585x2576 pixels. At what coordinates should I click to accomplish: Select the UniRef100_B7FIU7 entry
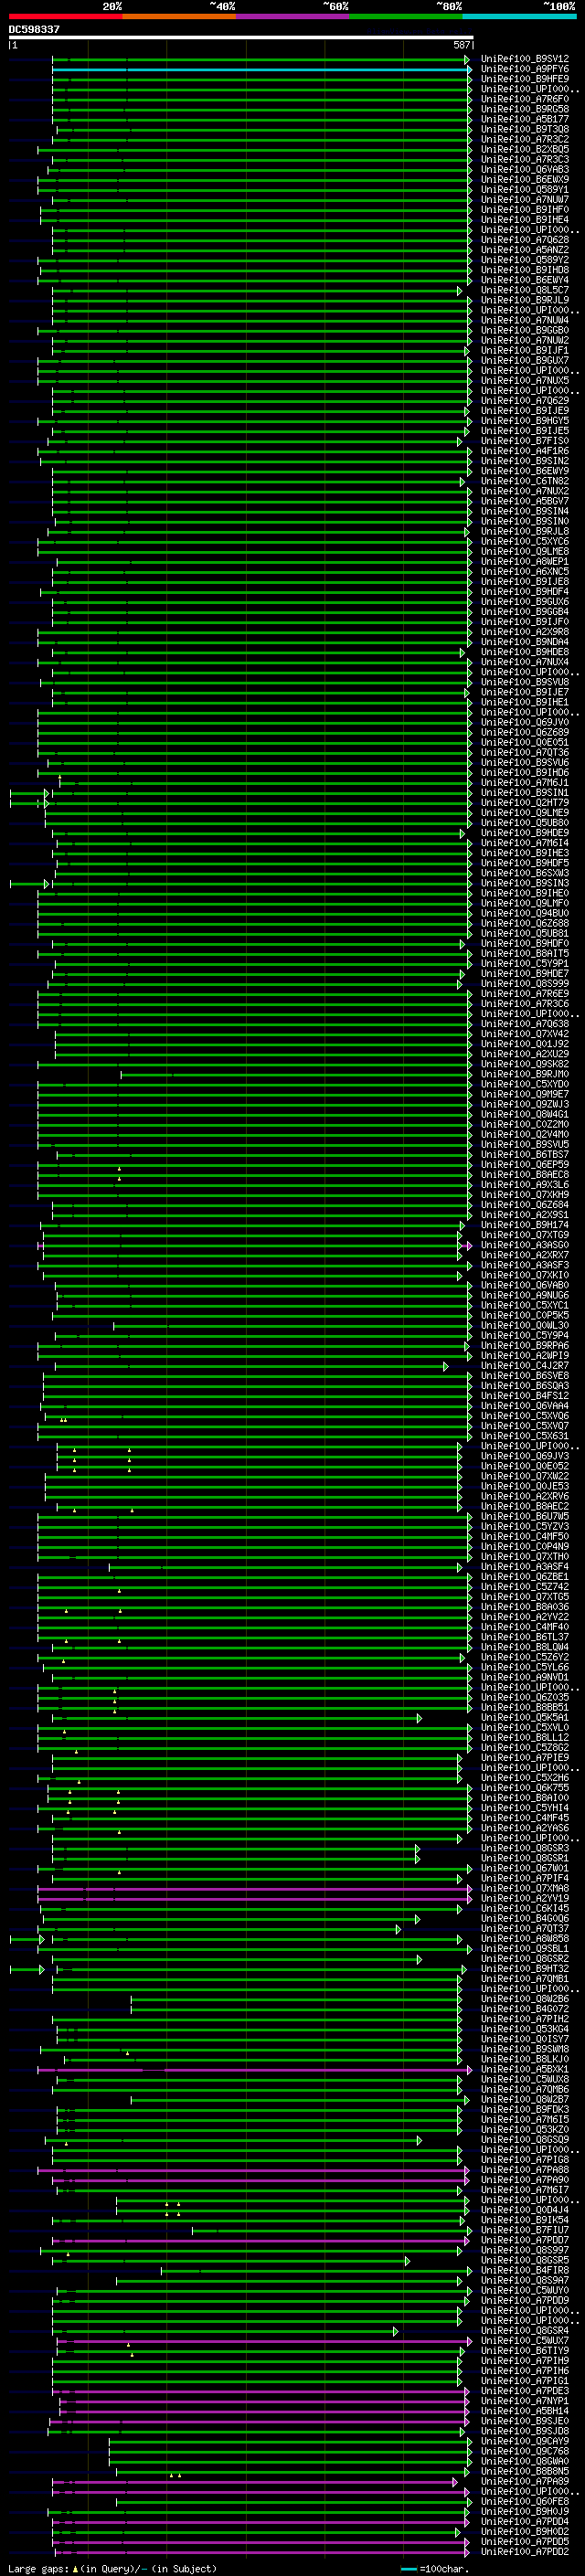pos(525,2230)
